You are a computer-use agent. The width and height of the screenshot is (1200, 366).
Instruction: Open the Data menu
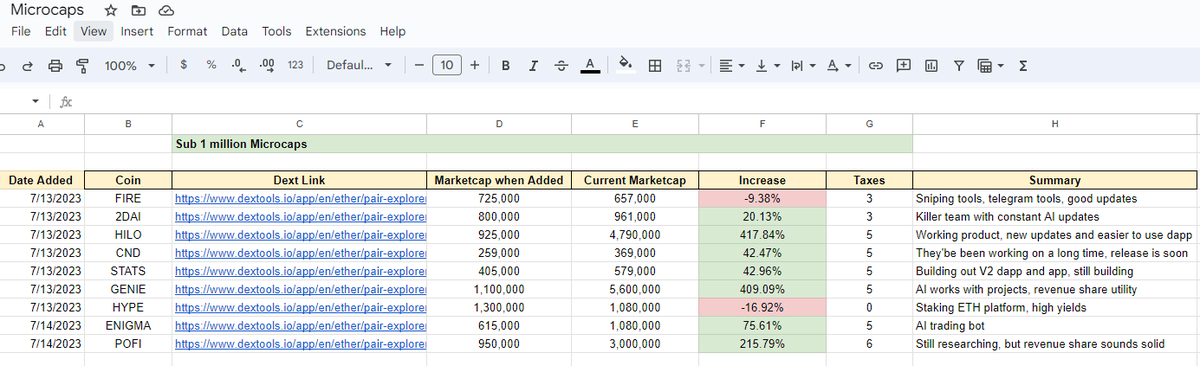tap(235, 31)
